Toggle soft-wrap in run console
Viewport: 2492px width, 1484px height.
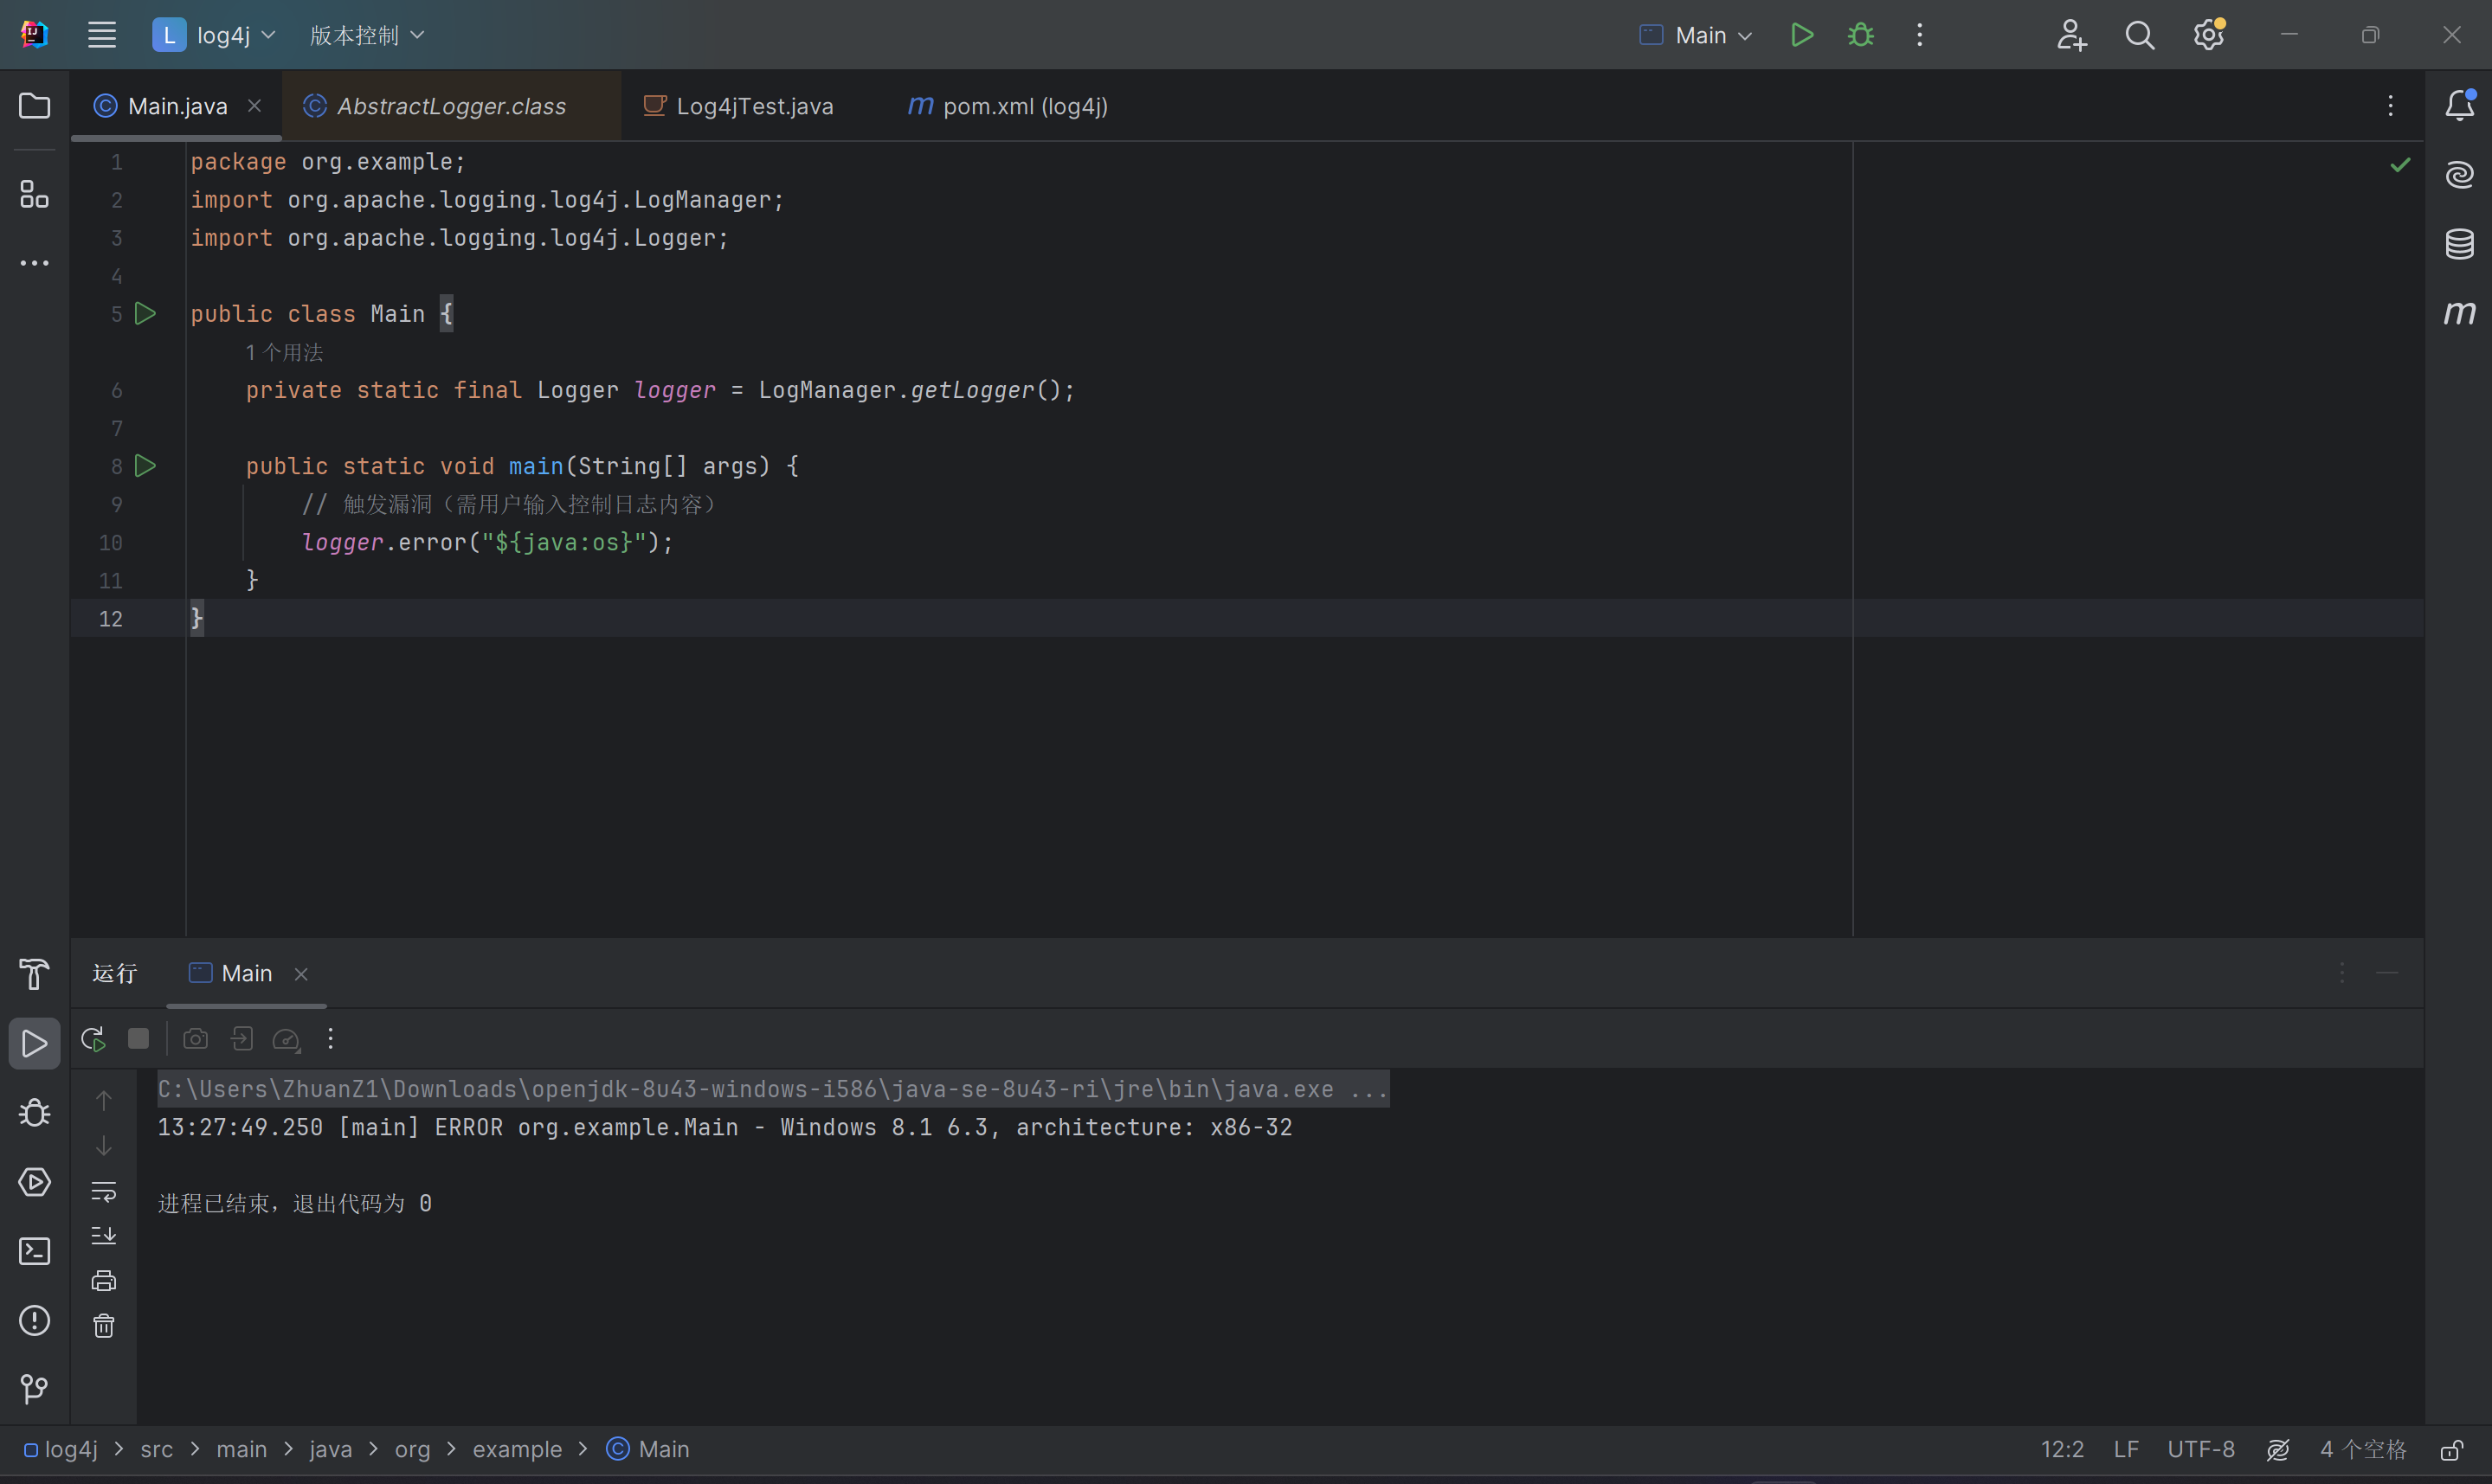tap(104, 1191)
